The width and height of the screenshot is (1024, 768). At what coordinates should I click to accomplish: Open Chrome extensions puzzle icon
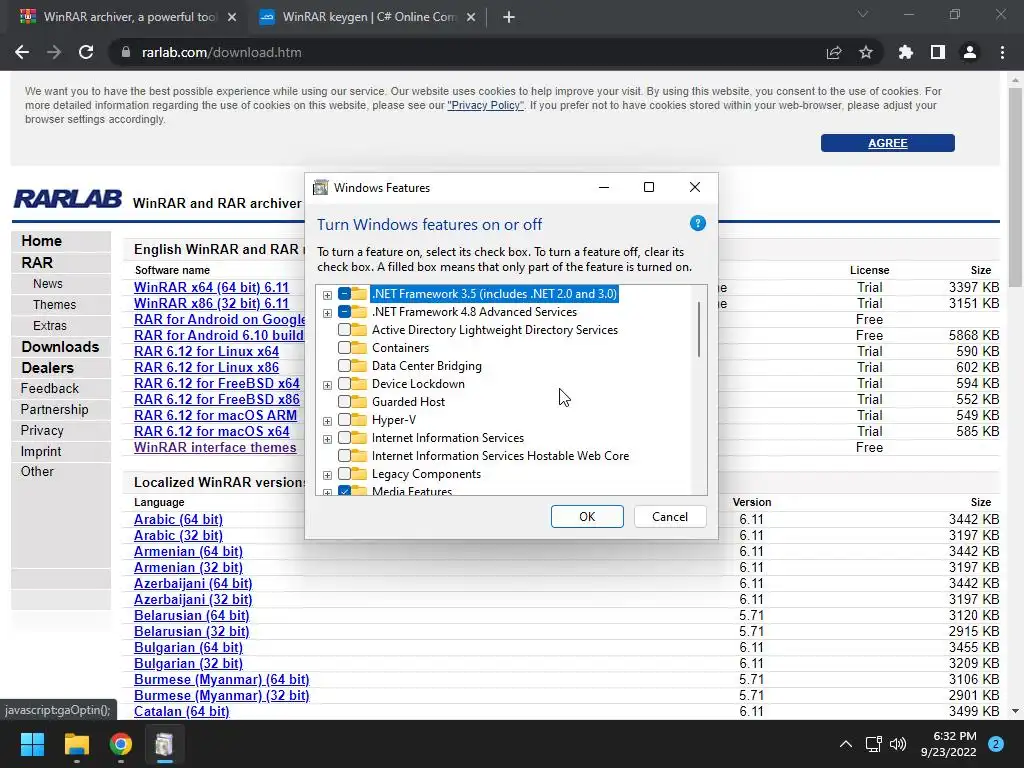click(x=905, y=52)
